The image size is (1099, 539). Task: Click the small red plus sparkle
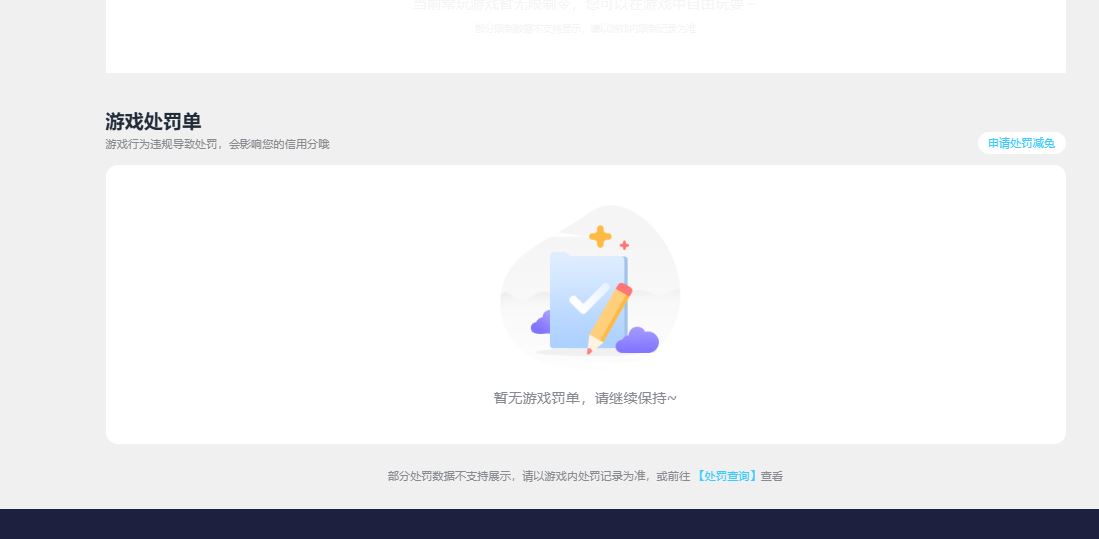click(624, 245)
